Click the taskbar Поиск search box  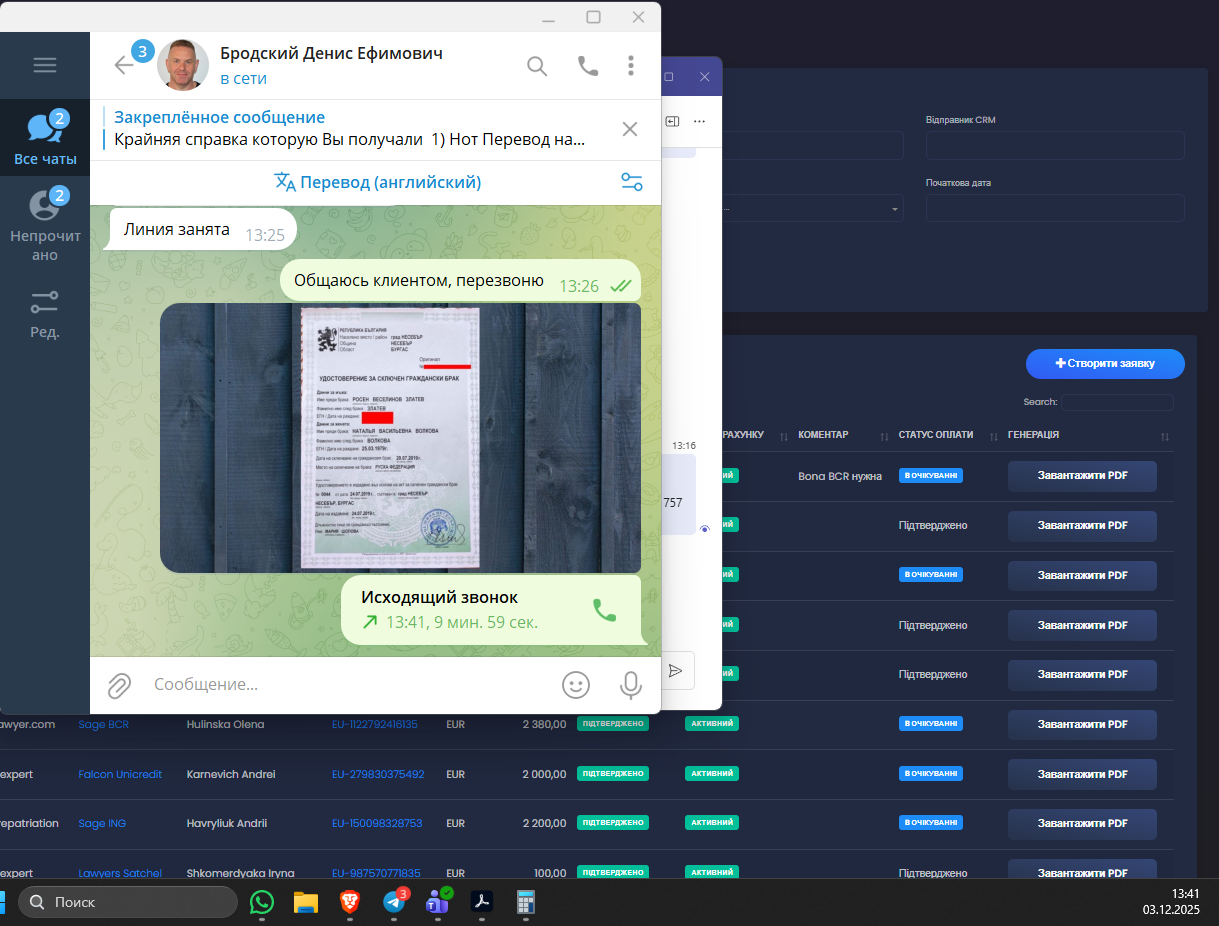tap(128, 902)
